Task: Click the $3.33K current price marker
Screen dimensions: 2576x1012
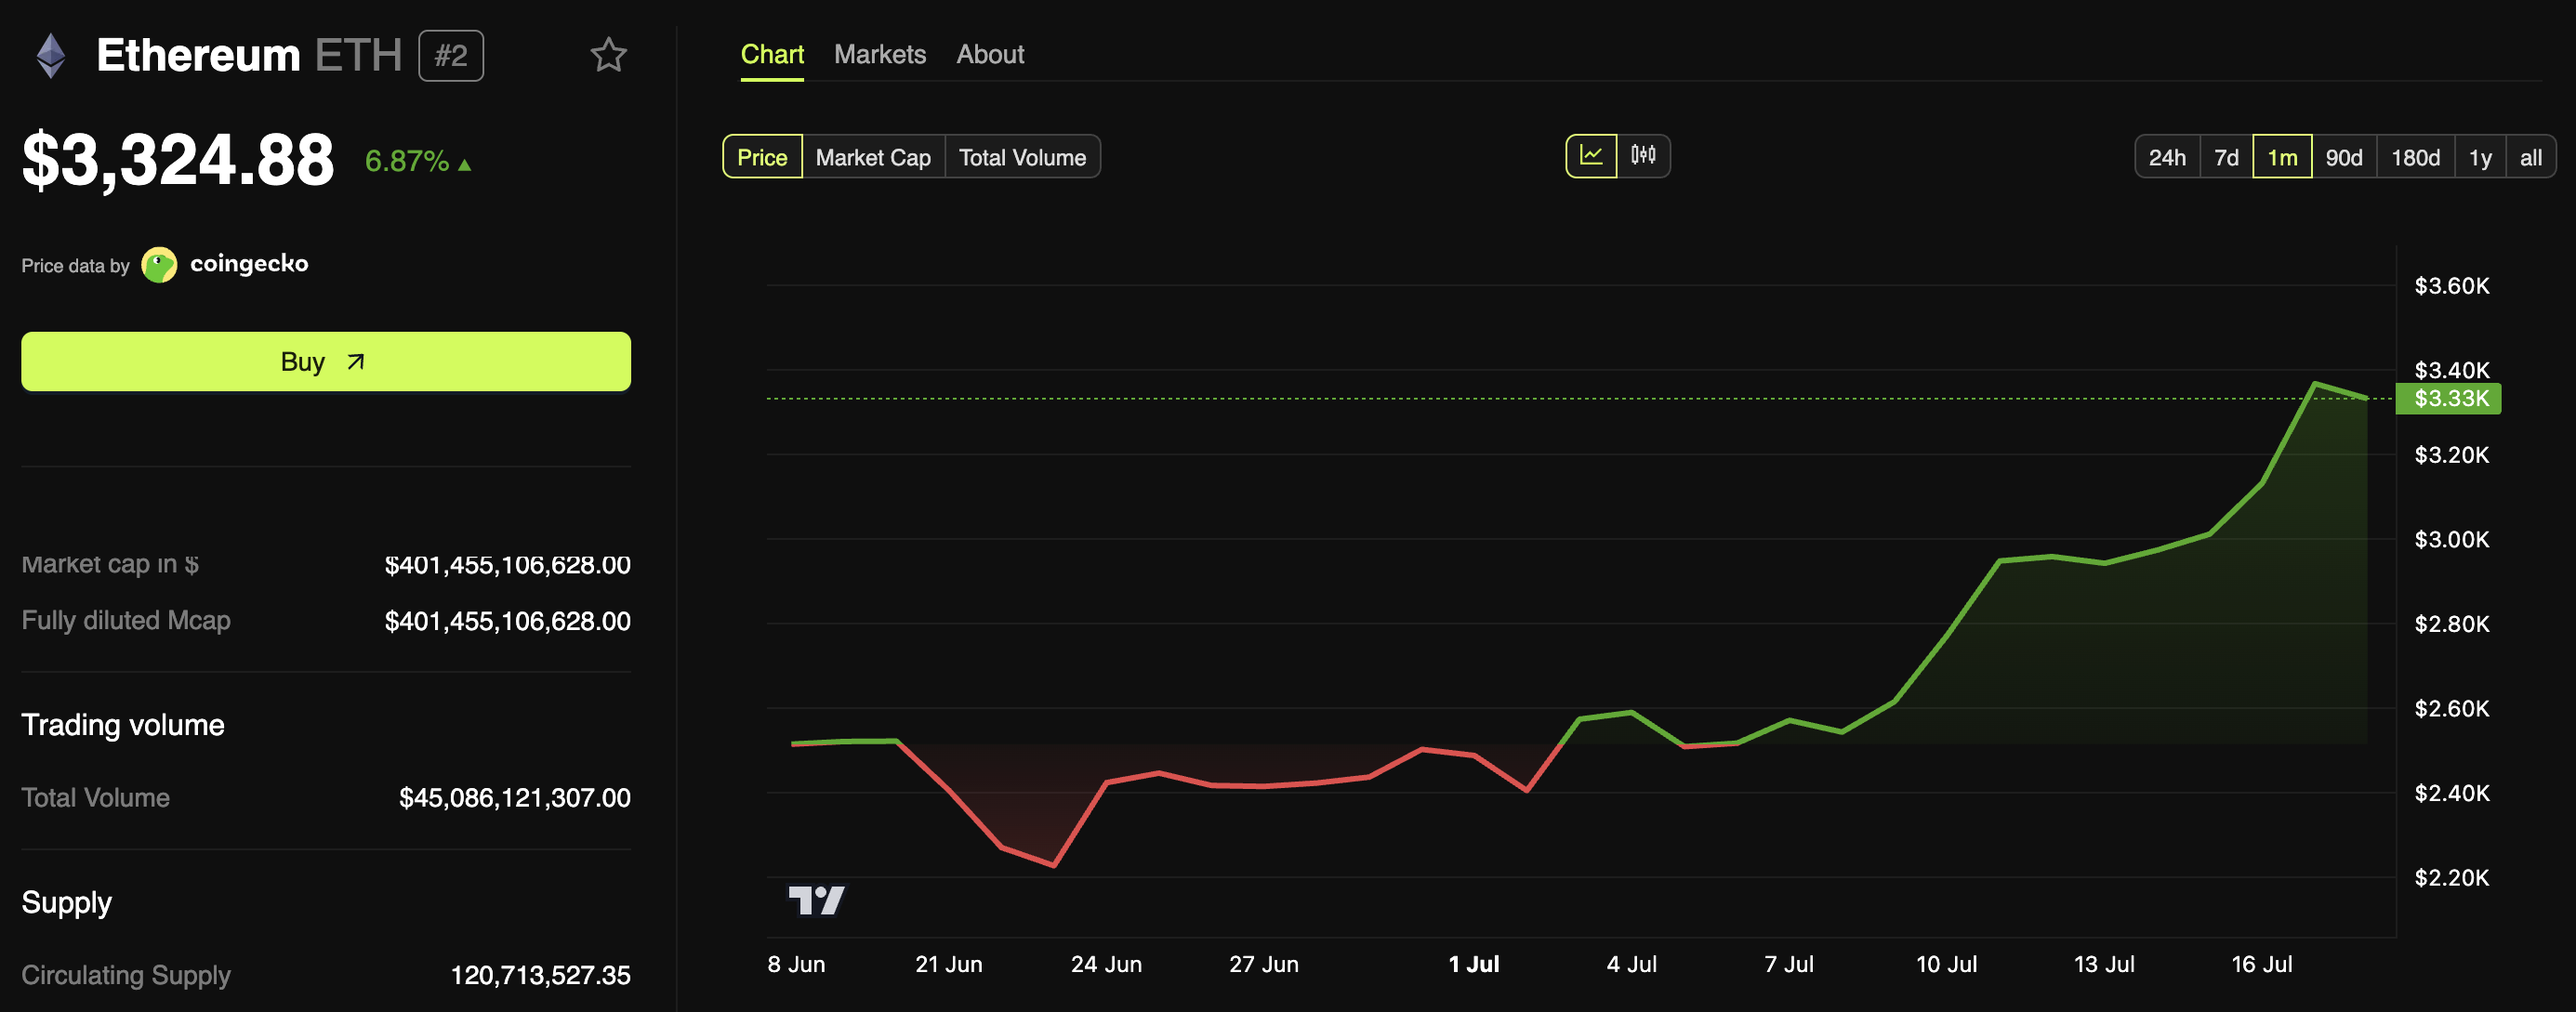Action: pos(2450,398)
